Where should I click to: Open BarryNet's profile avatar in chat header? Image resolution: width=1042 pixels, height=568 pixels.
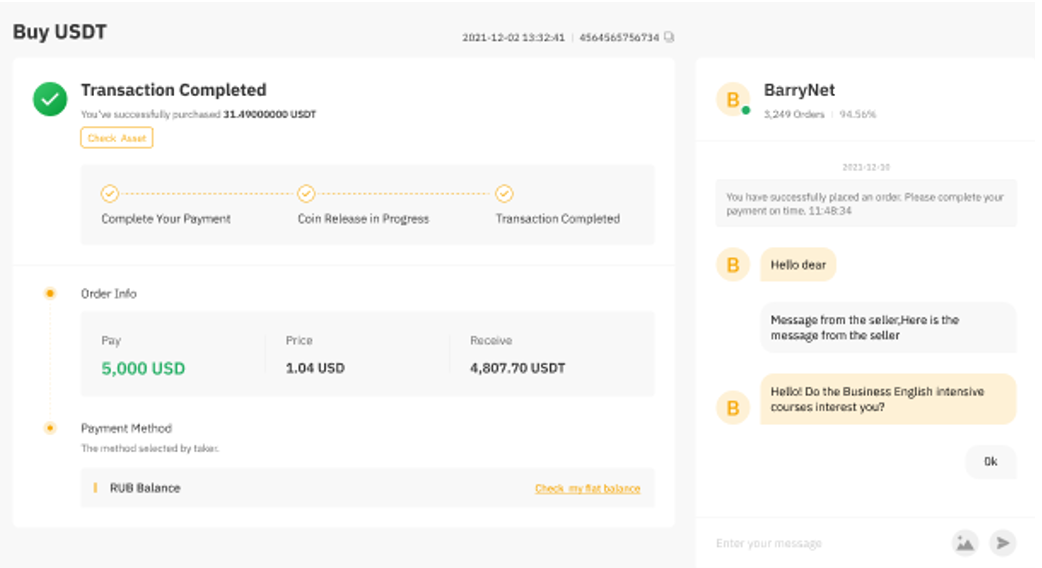click(733, 100)
